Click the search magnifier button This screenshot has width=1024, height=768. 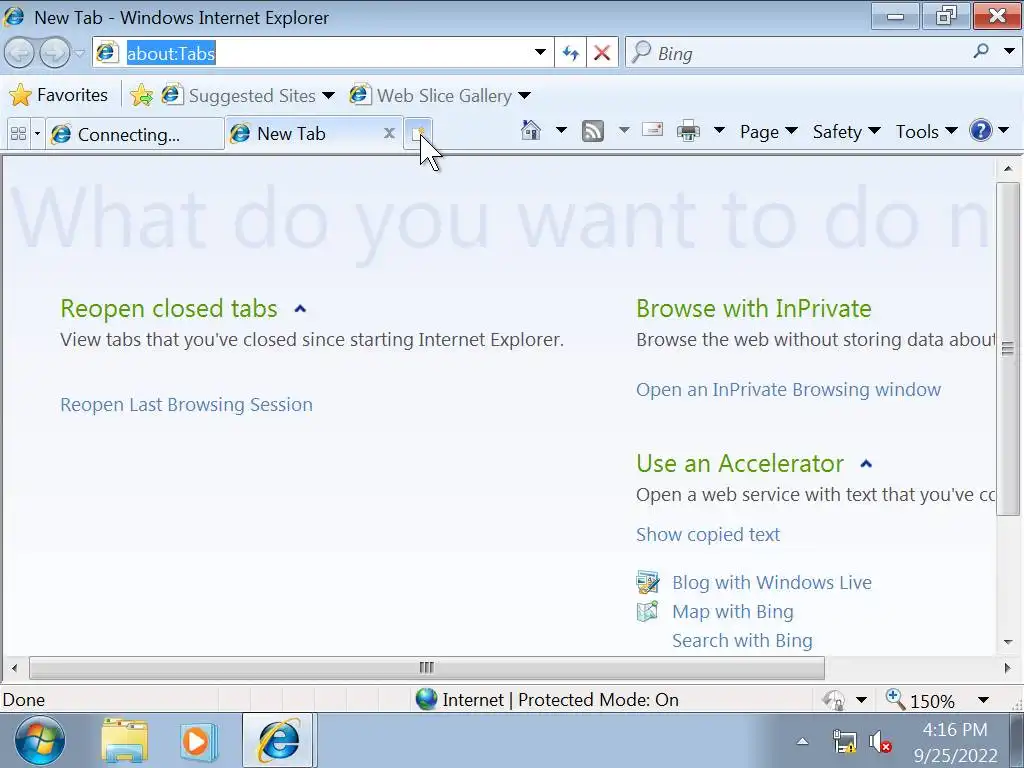pyautogui.click(x=980, y=52)
